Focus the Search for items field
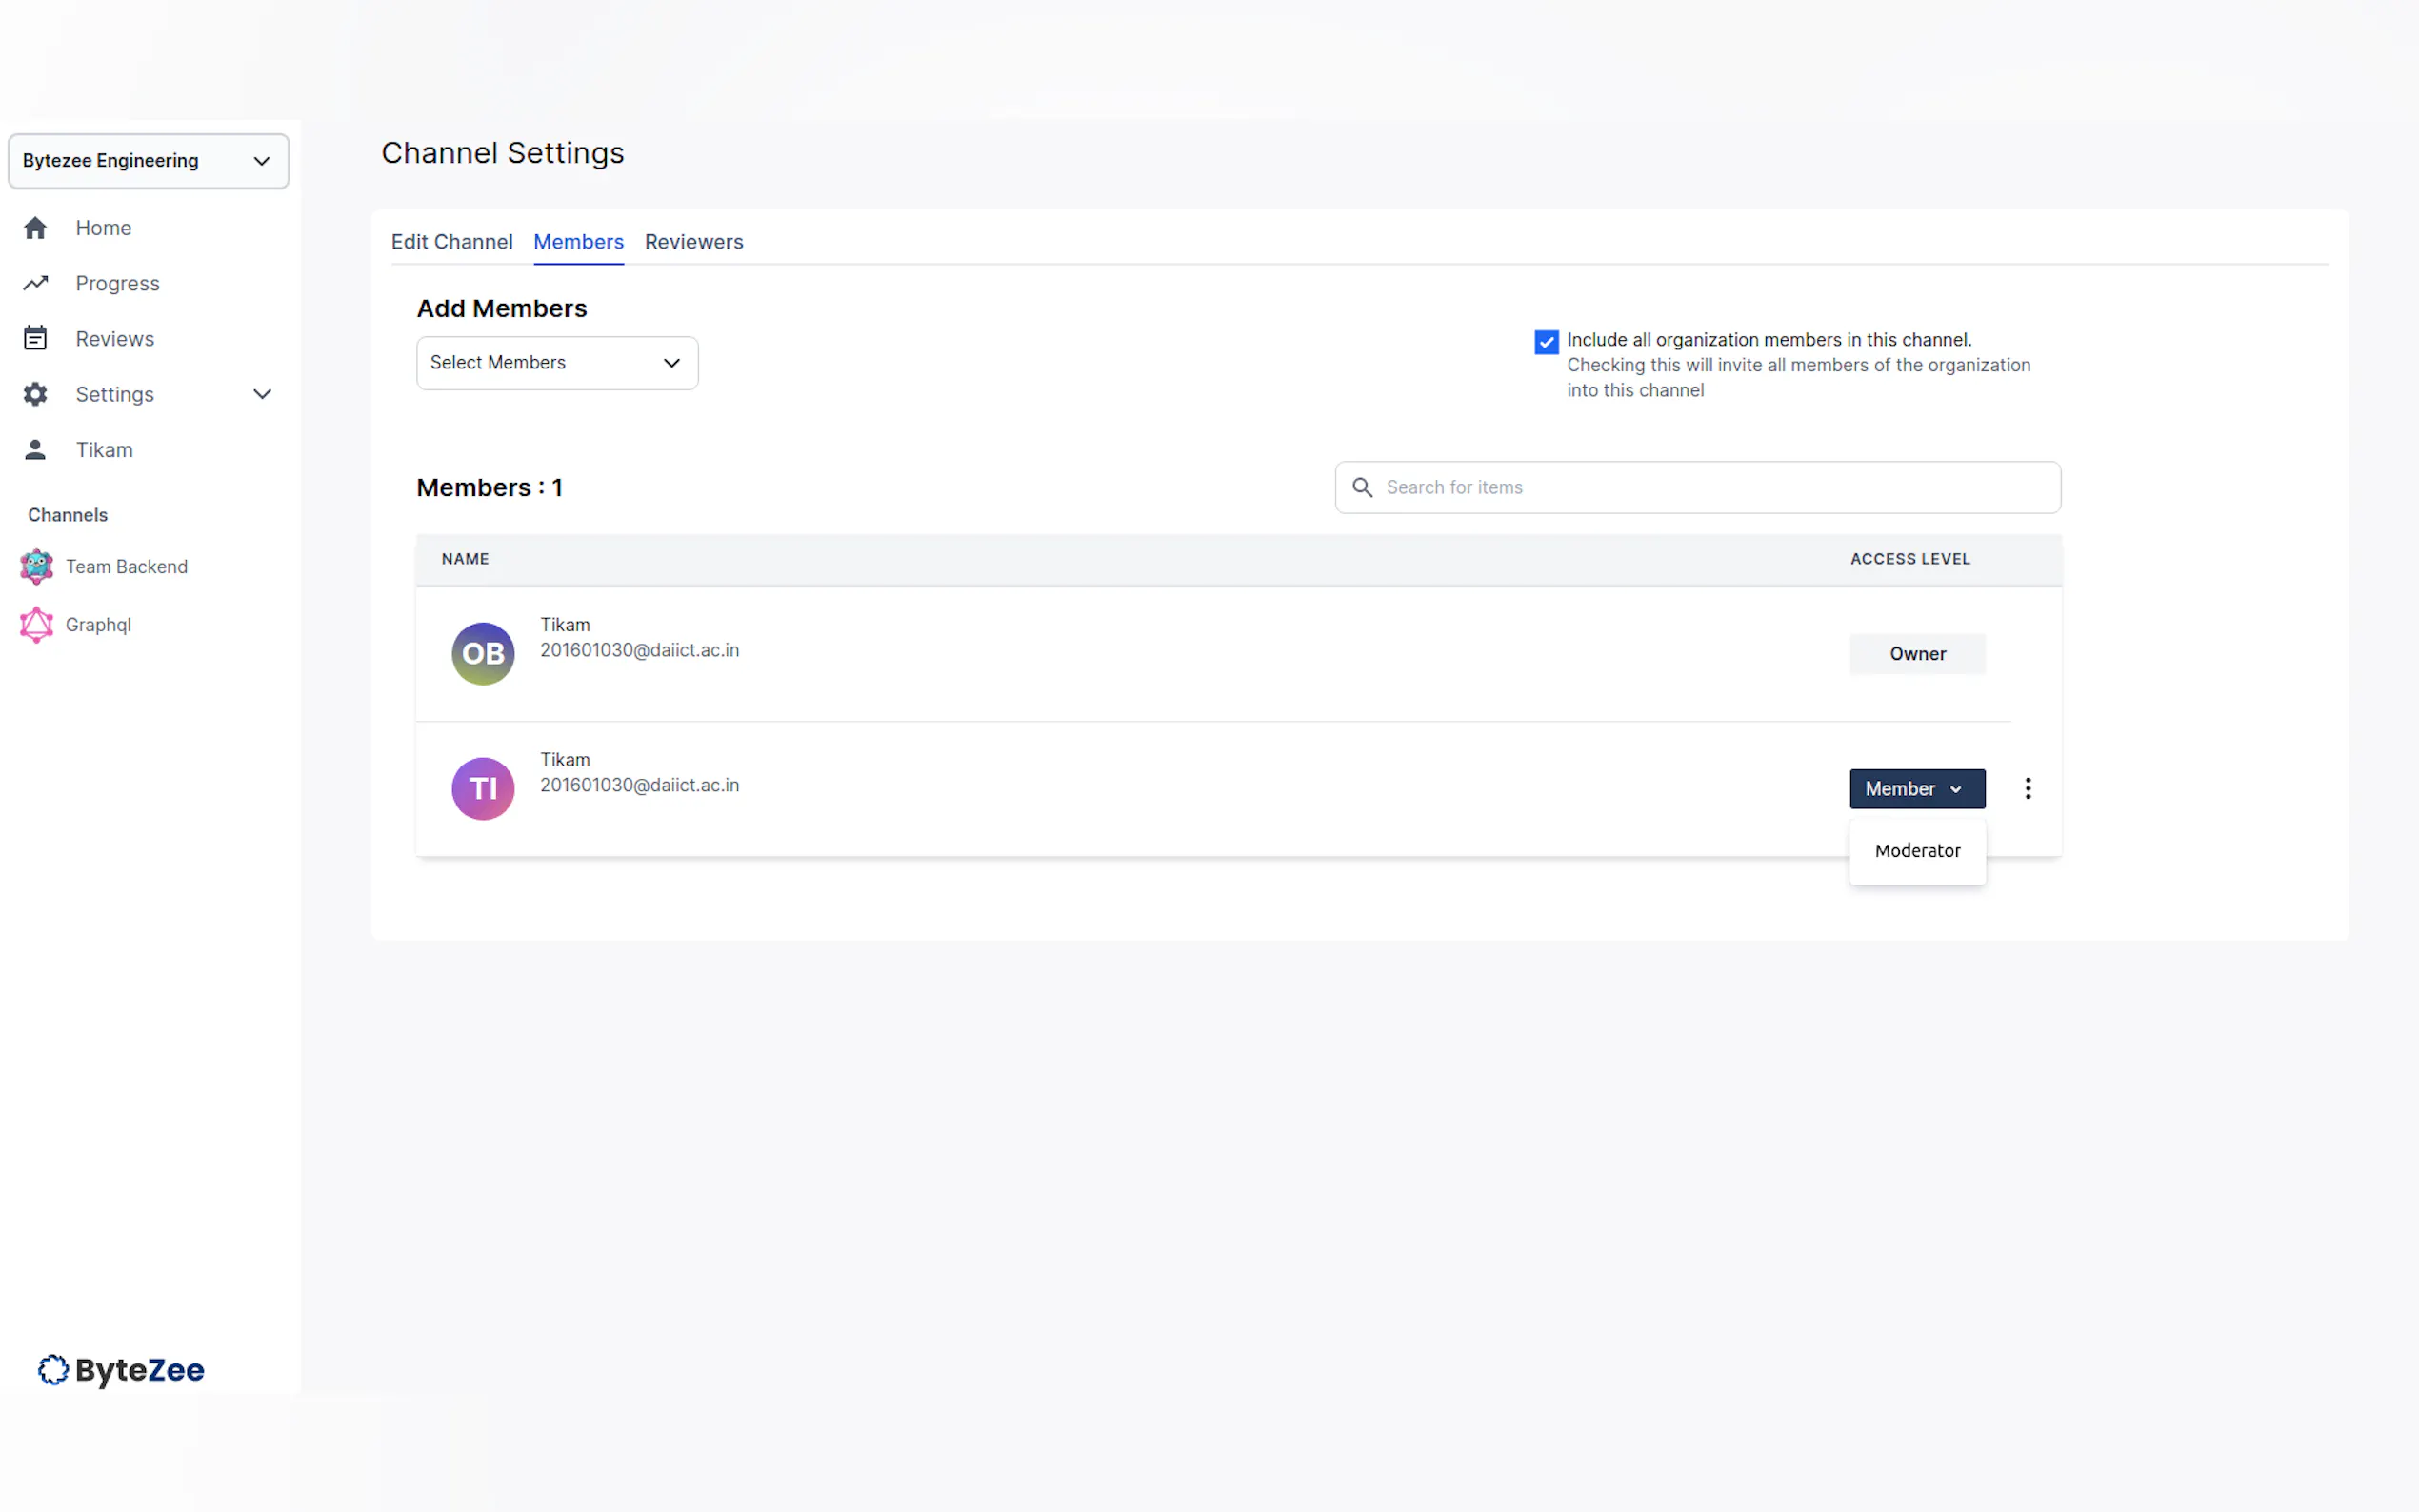 [1712, 487]
